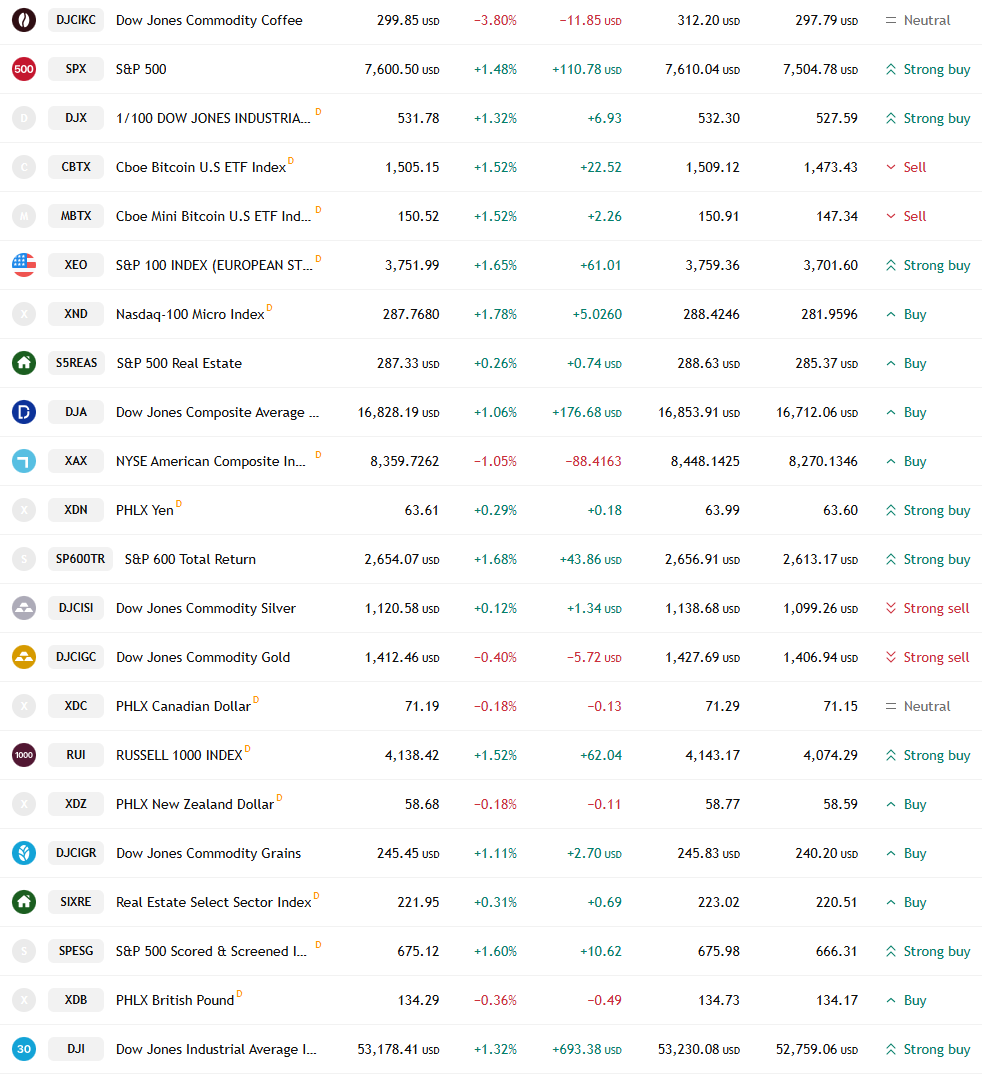Click the Dow Jones Commodity Silver bars icon

(x=24, y=608)
